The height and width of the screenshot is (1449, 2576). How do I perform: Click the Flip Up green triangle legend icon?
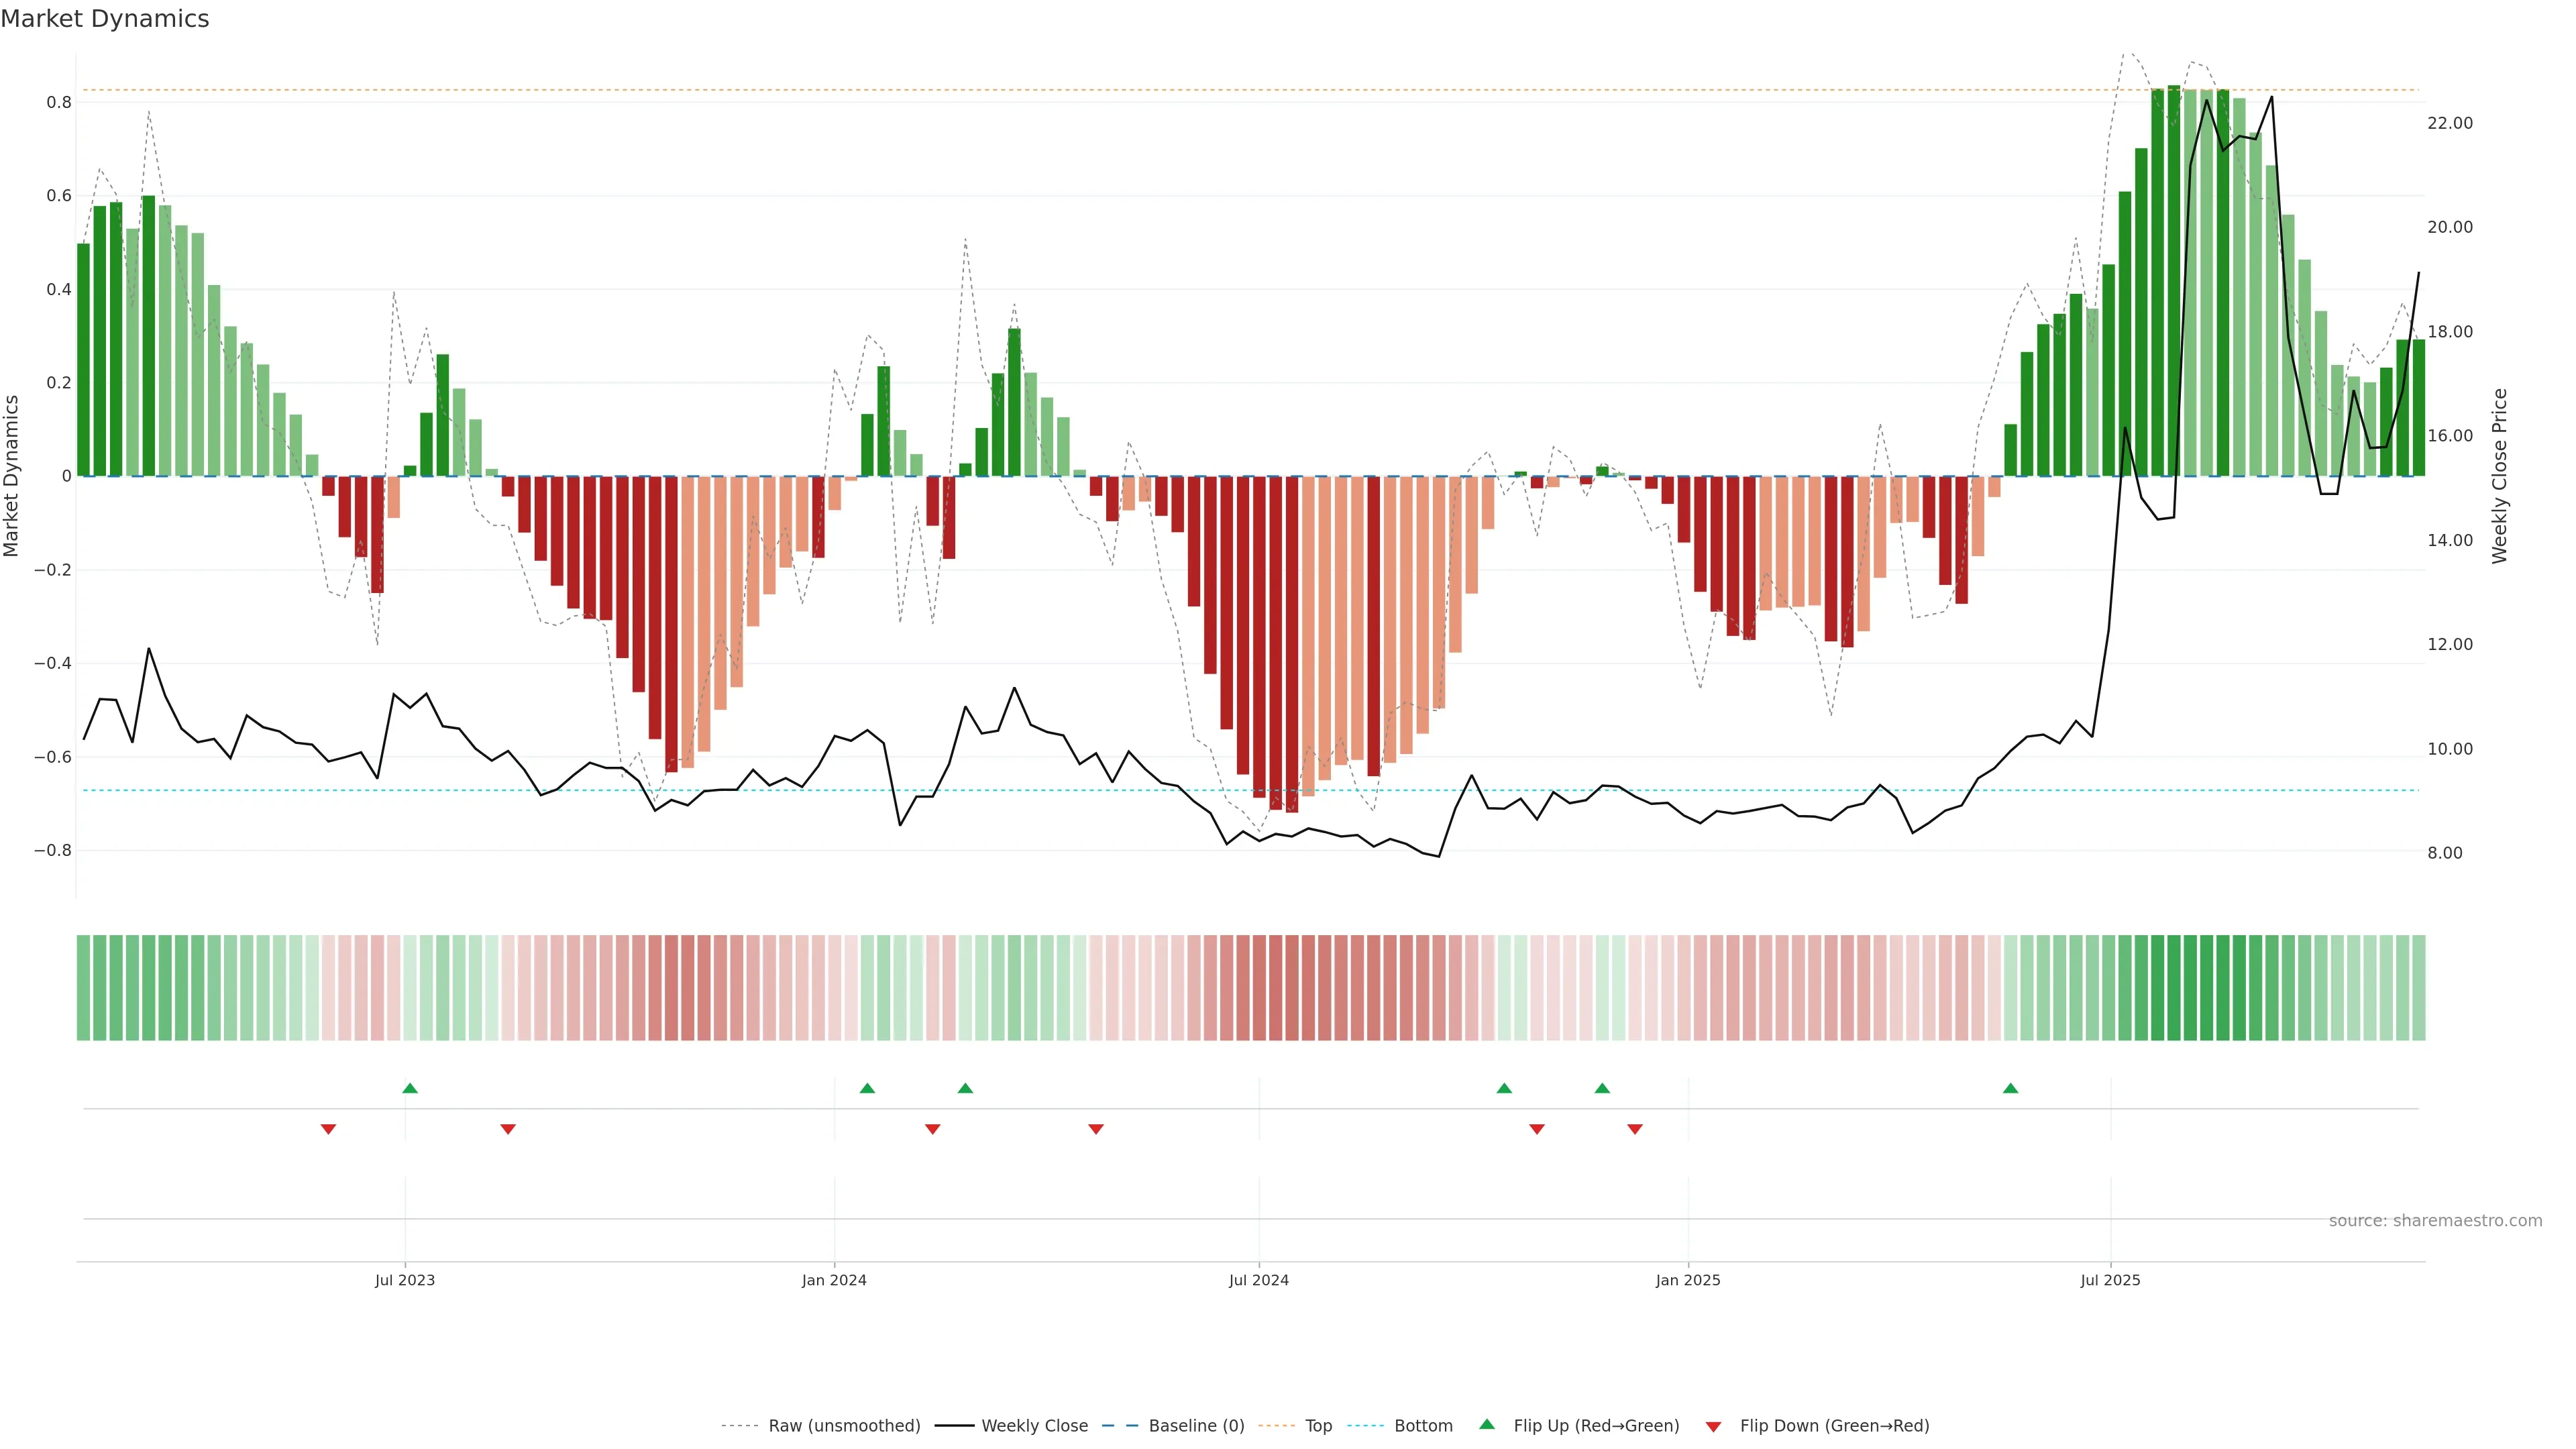tap(1487, 1424)
